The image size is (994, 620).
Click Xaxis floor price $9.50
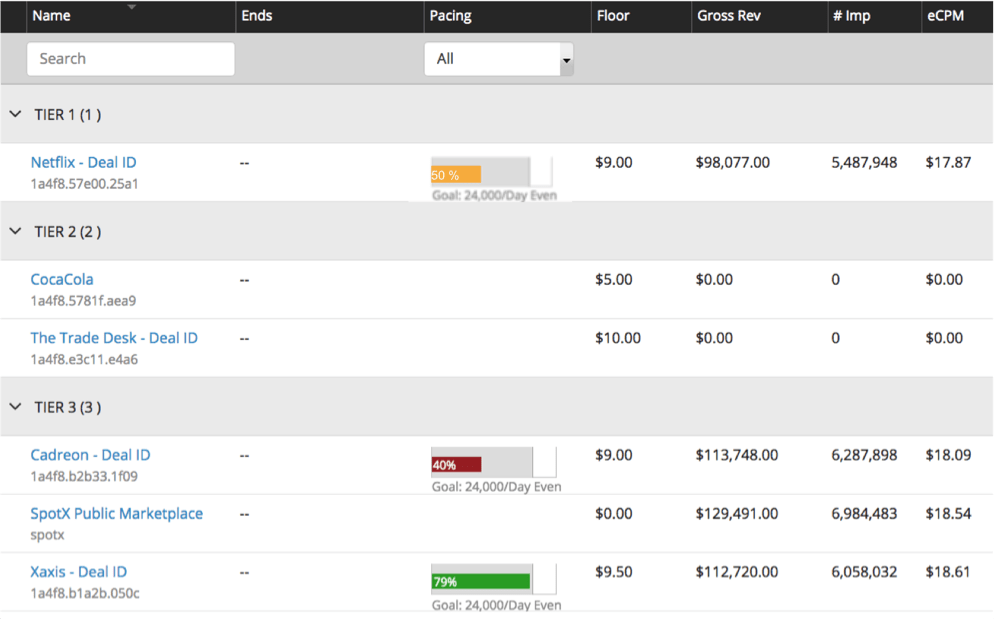[614, 572]
